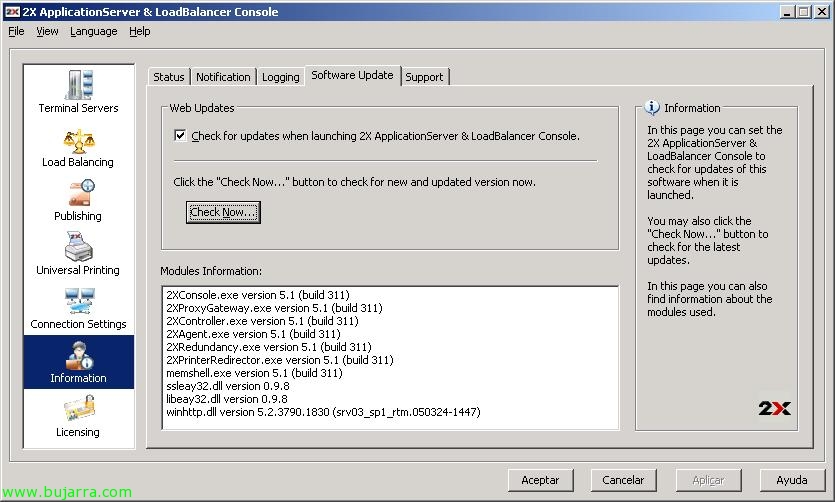Minimize the console window
Image resolution: width=835 pixels, height=502 pixels.
787,12
